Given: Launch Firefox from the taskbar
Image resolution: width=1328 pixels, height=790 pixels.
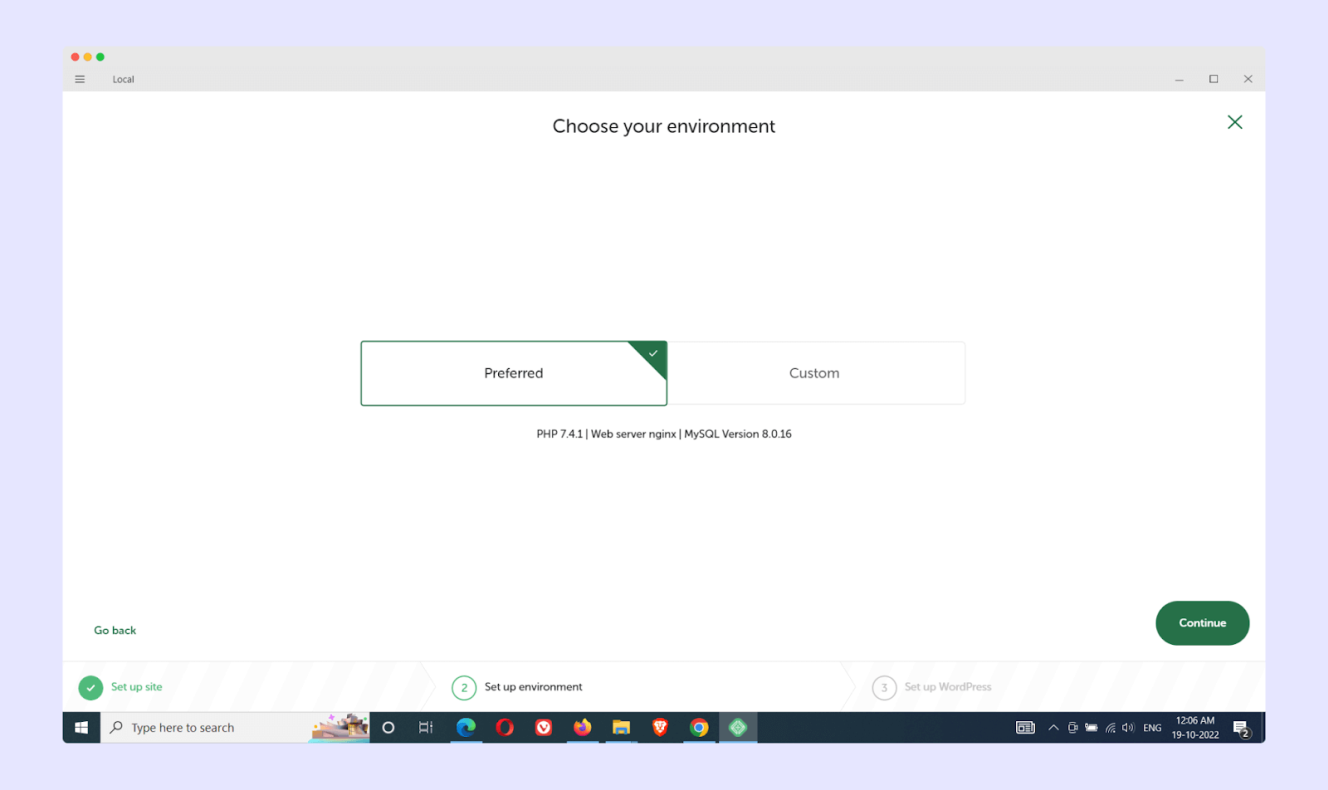Looking at the screenshot, I should click(x=582, y=727).
